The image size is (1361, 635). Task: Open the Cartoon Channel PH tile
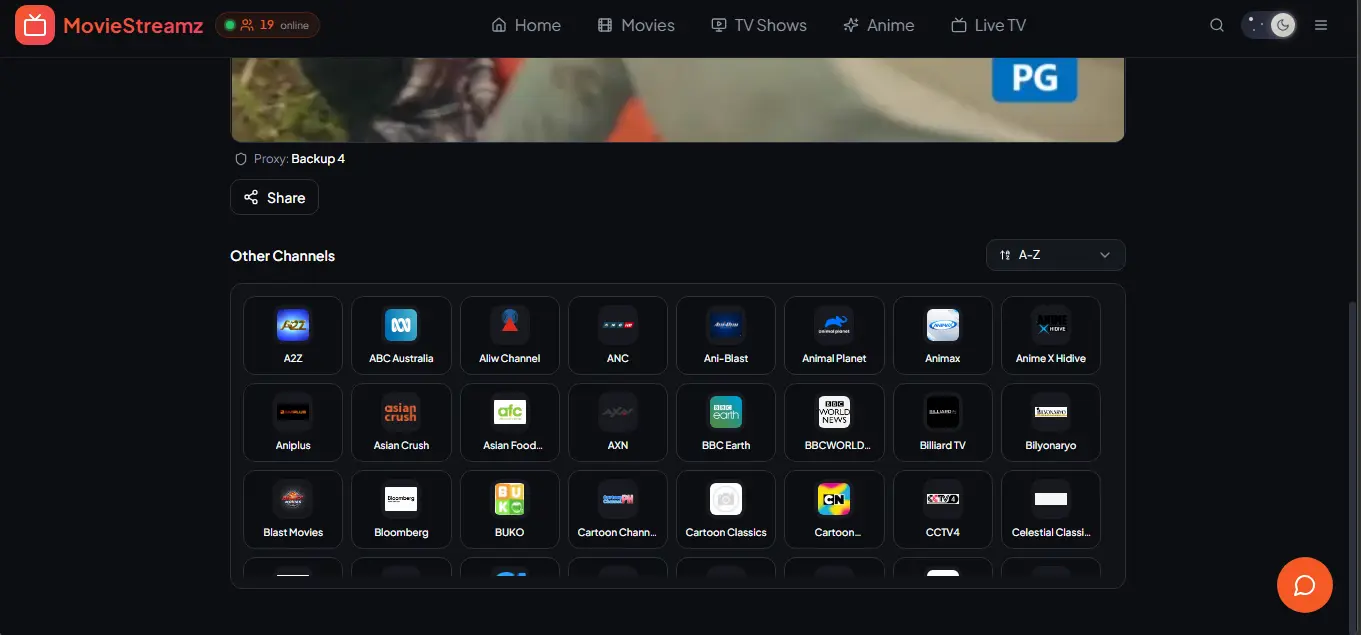tap(618, 509)
